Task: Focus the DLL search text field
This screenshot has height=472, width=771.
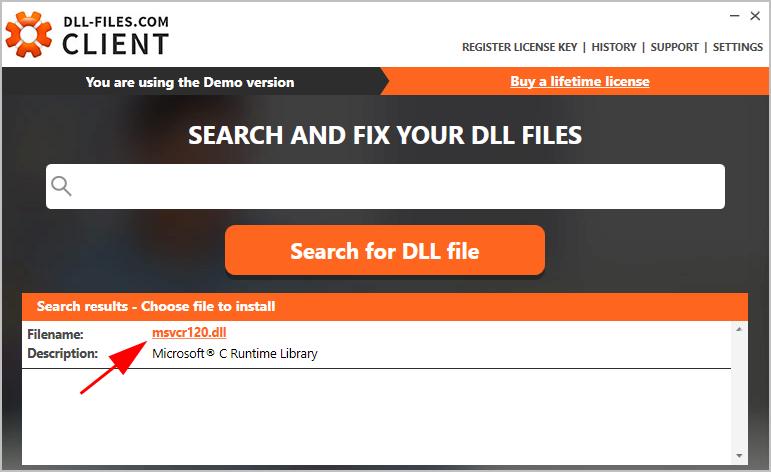Action: coord(386,186)
